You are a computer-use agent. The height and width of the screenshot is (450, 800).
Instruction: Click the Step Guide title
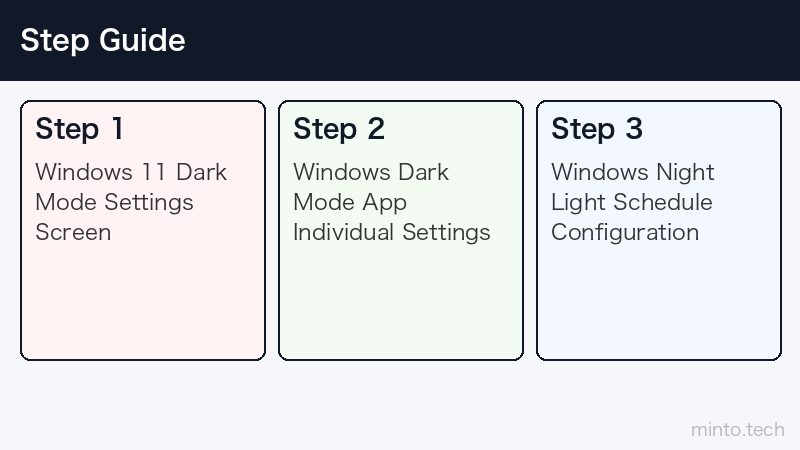tap(103, 40)
